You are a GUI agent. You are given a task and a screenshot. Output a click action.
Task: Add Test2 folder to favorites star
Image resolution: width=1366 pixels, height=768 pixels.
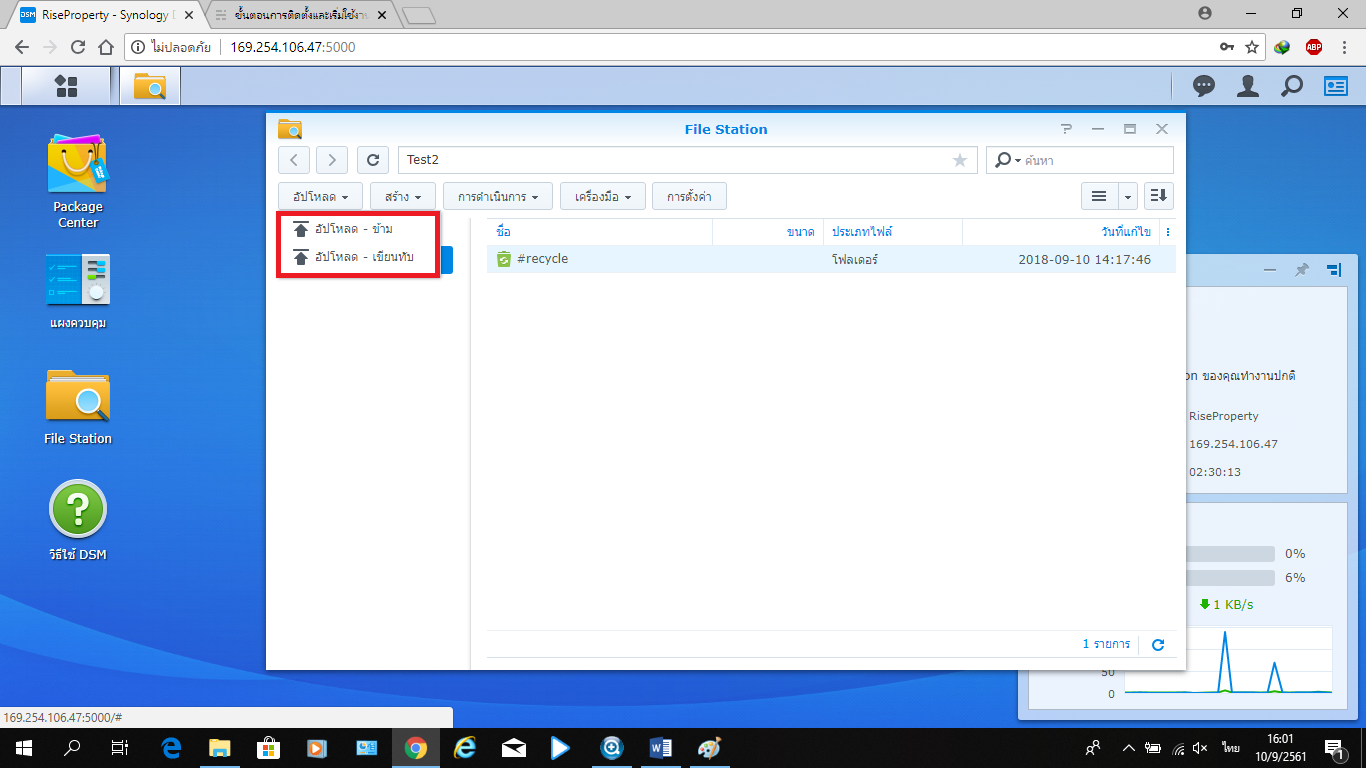coord(960,160)
